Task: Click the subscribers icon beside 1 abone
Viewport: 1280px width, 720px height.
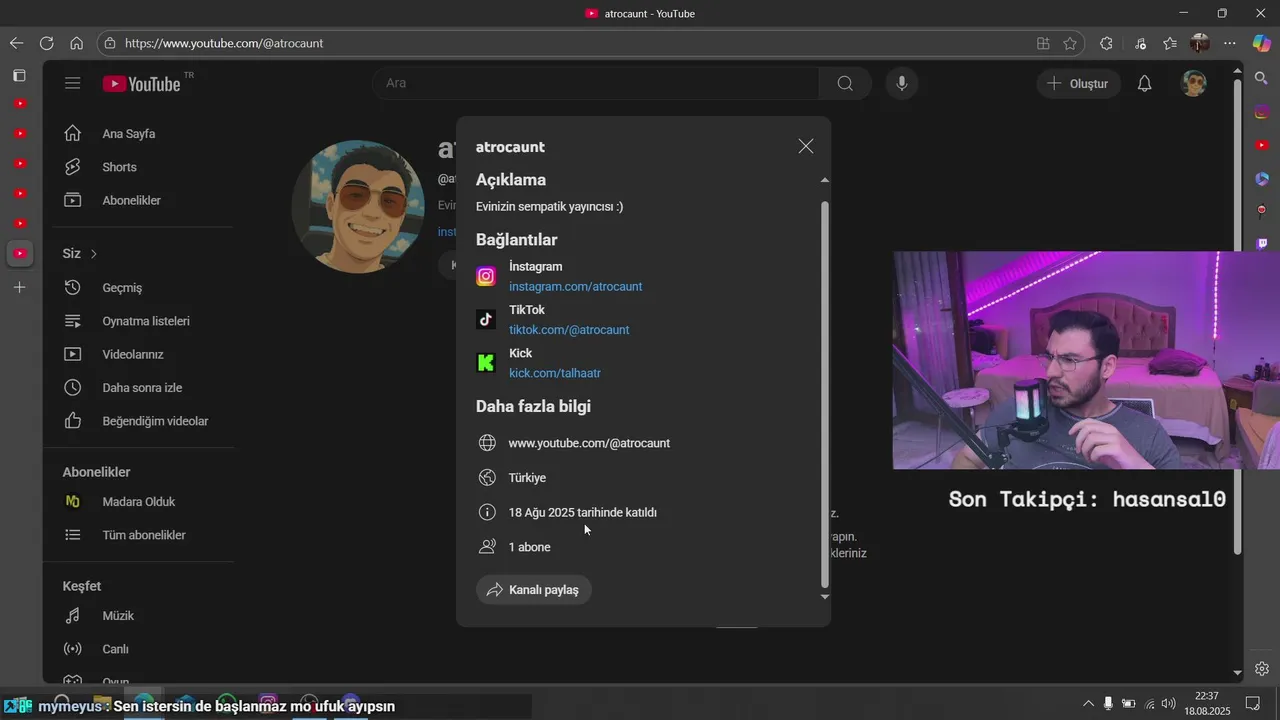Action: click(487, 547)
